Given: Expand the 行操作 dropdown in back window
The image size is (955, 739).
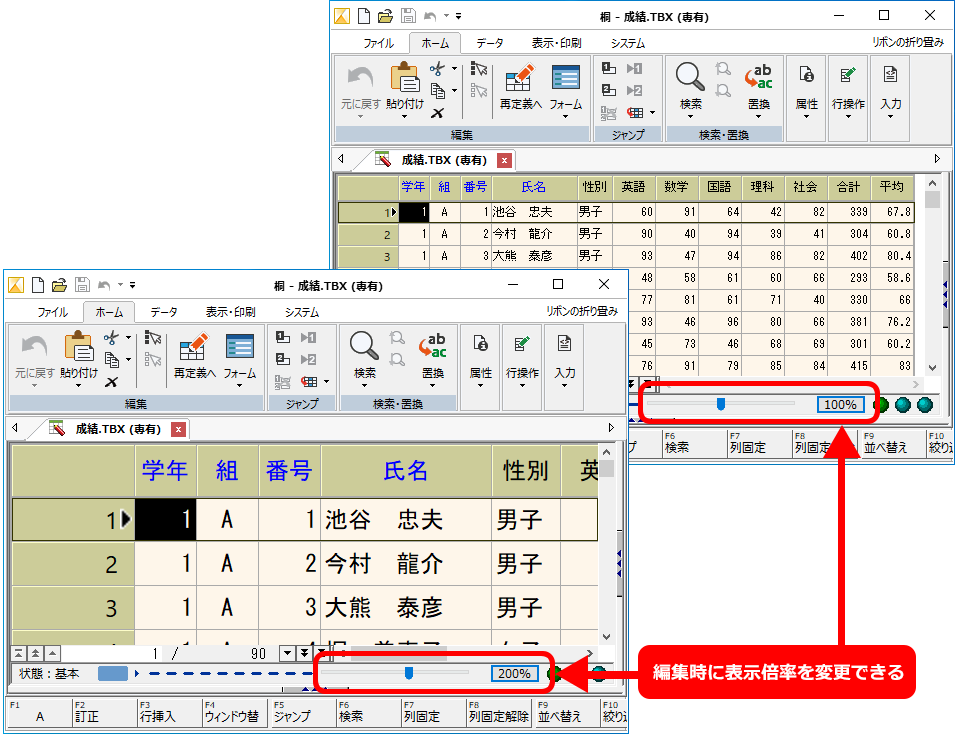Looking at the screenshot, I should click(848, 116).
